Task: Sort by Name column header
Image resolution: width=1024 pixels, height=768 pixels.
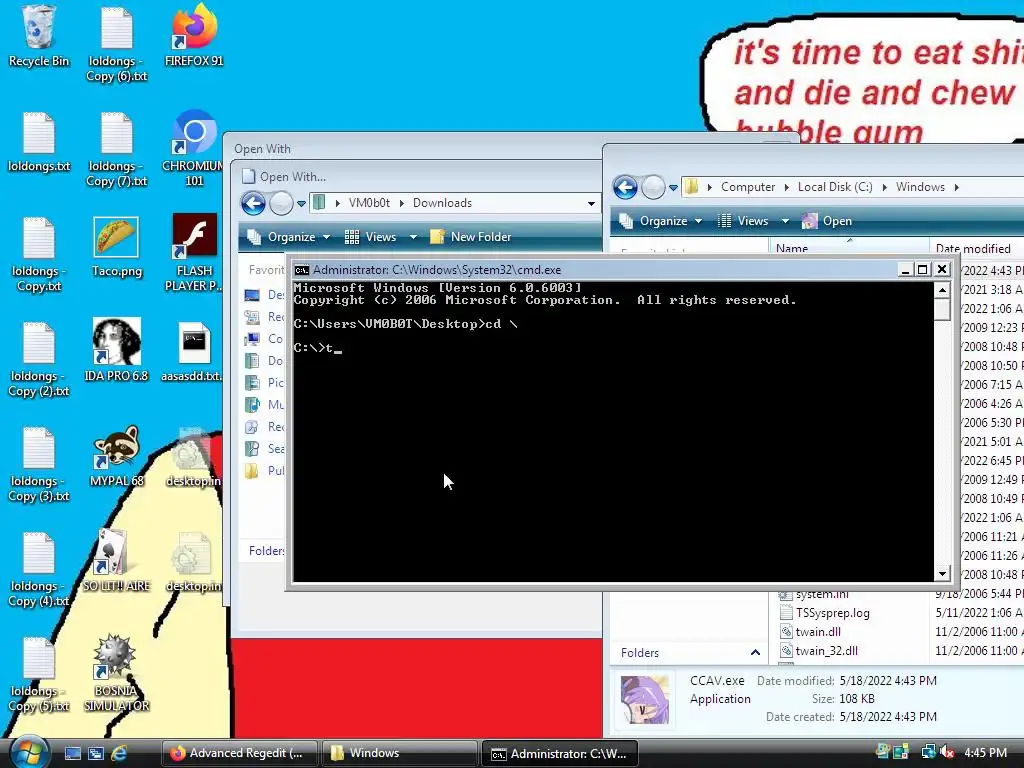Action: click(x=848, y=248)
